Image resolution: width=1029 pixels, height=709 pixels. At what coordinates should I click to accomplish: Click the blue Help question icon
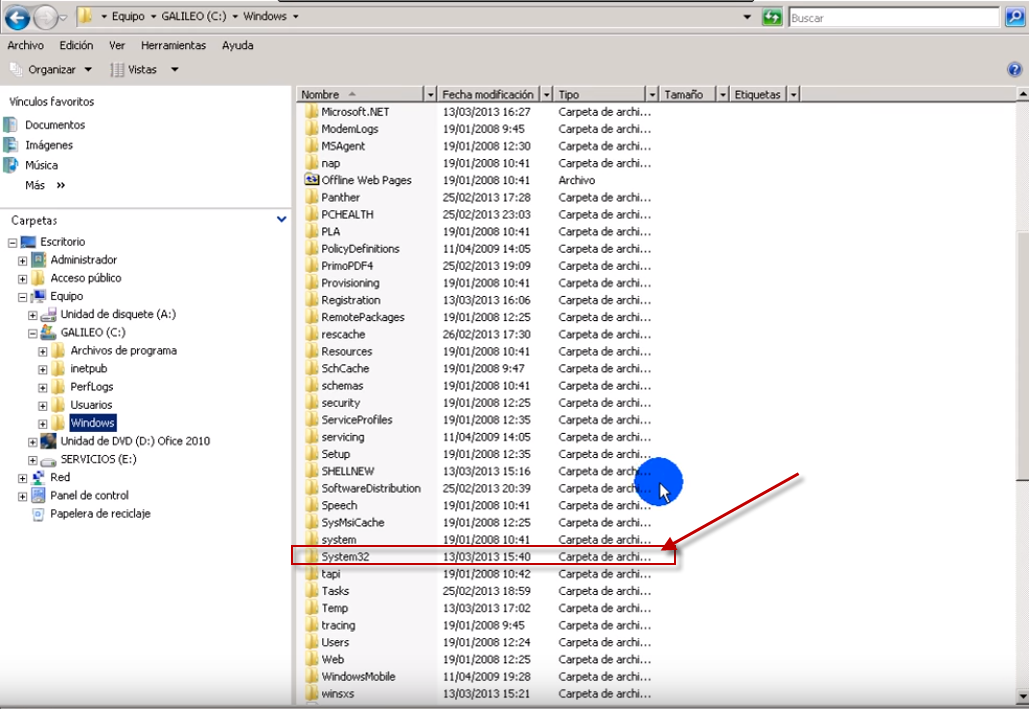pos(1013,70)
